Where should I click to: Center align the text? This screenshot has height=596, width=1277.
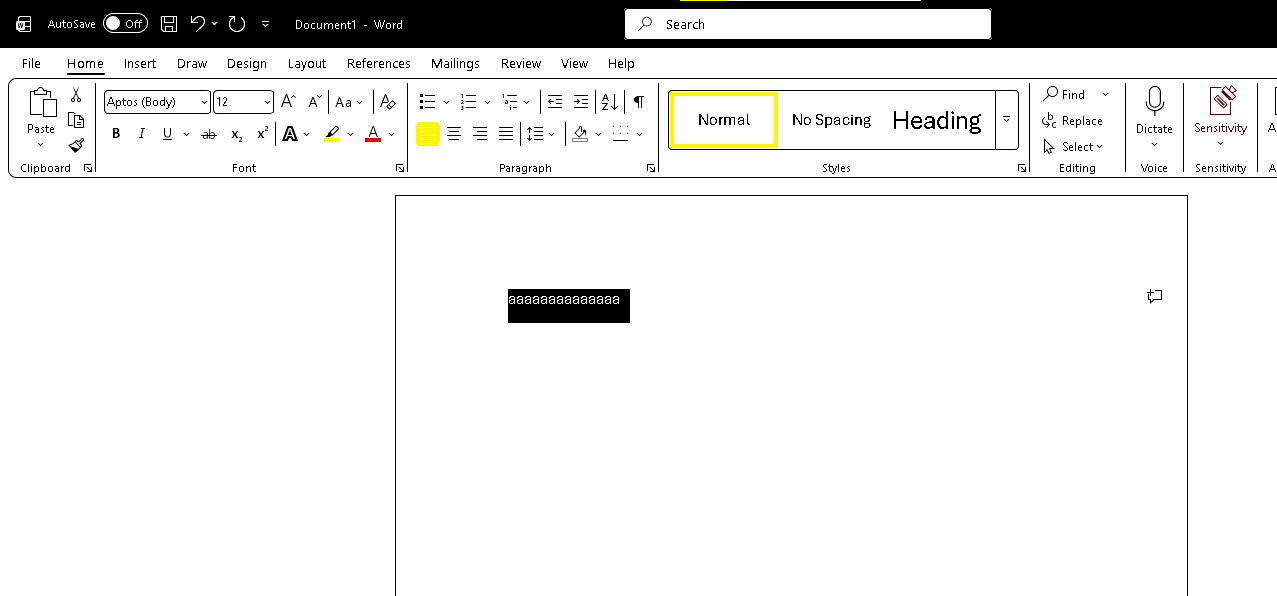(454, 134)
